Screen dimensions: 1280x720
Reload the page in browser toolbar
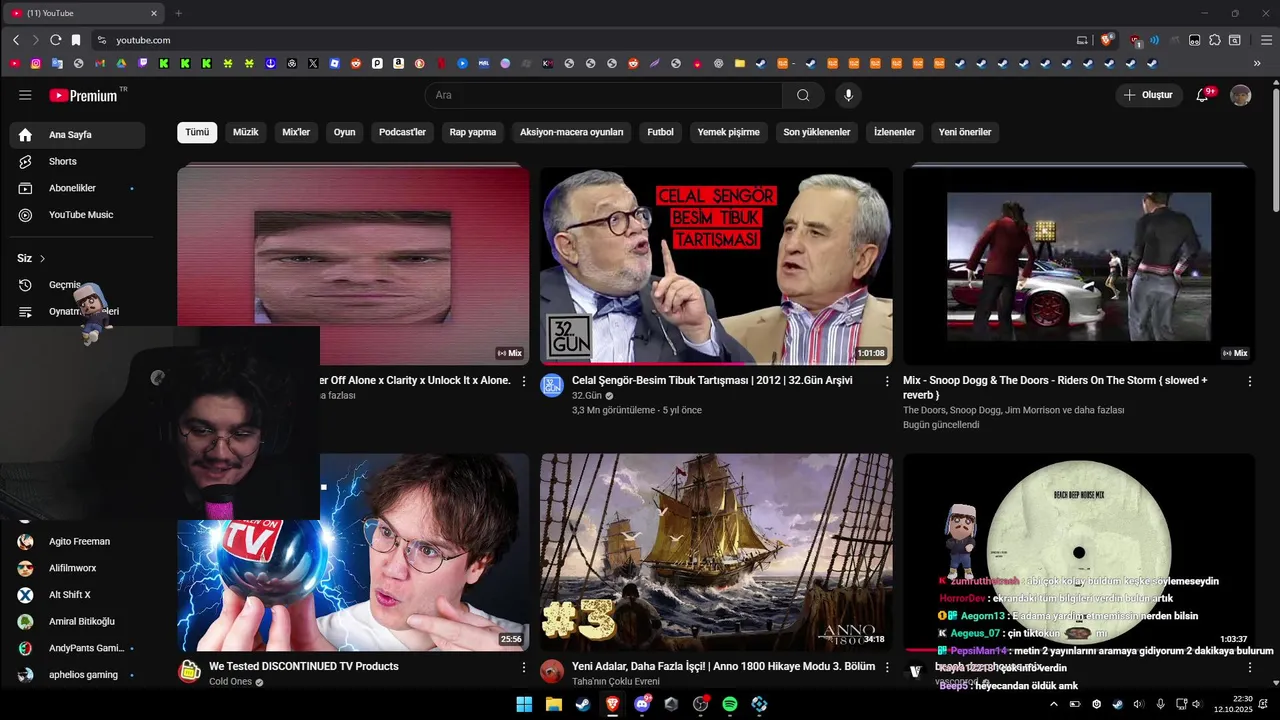55,40
